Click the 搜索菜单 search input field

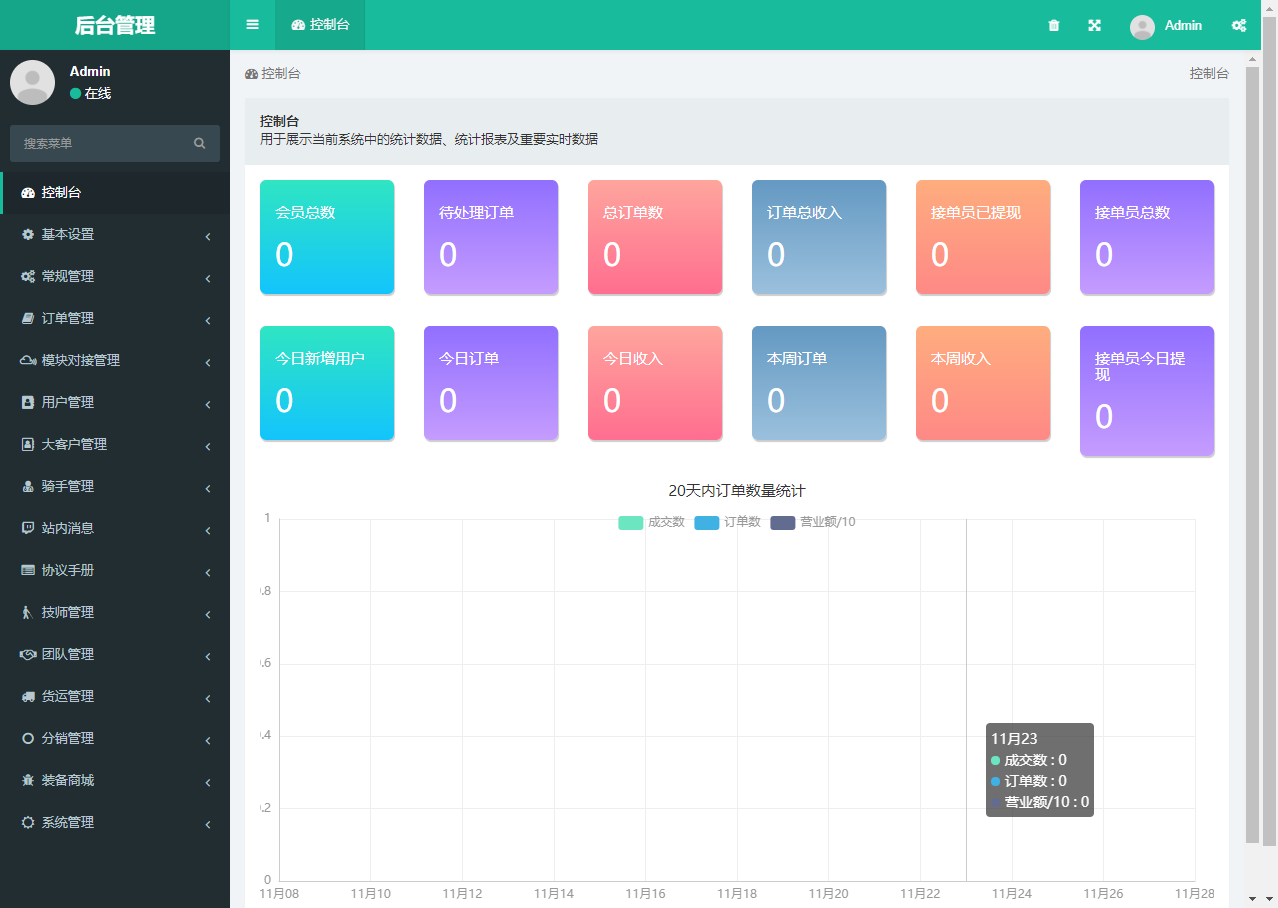[100, 144]
